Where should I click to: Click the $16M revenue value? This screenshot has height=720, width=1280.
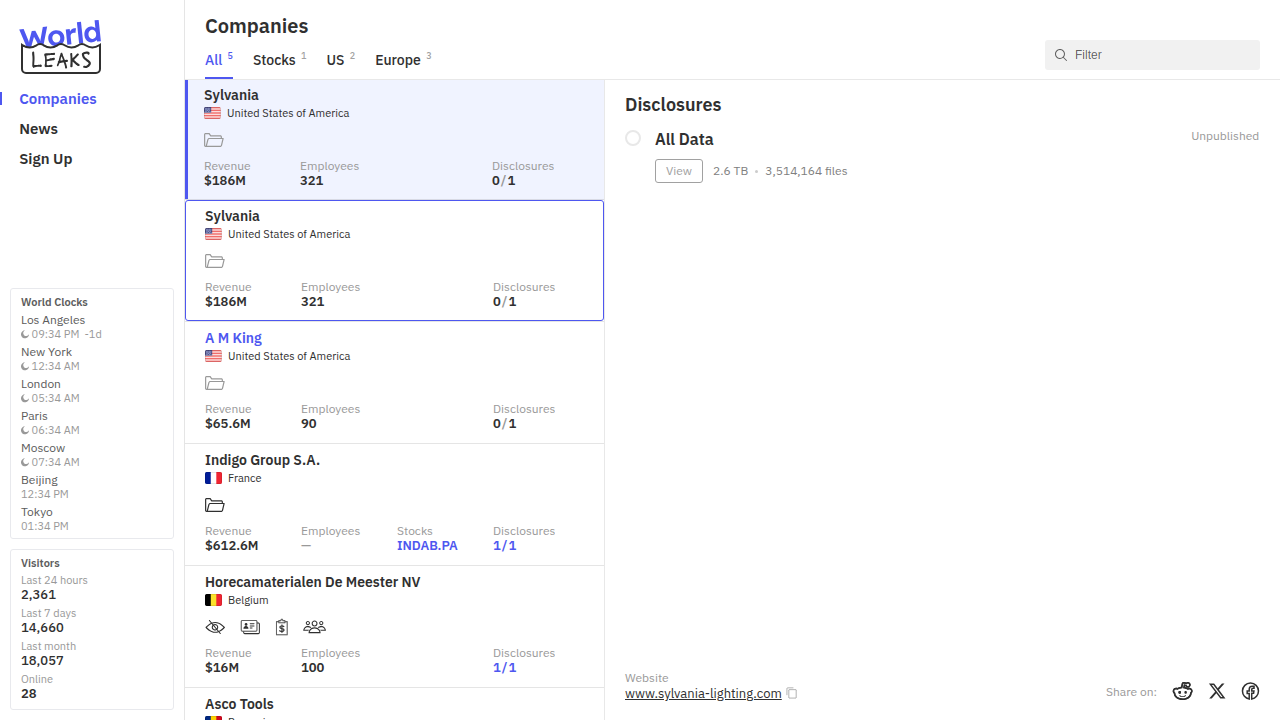pyautogui.click(x=222, y=668)
